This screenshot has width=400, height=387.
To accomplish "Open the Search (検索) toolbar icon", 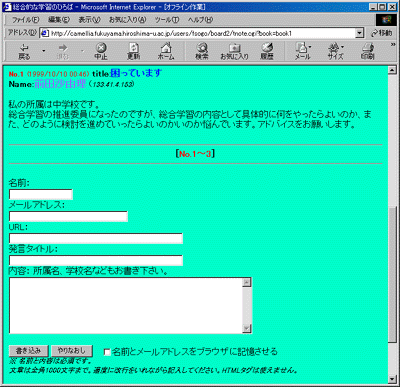I will [x=202, y=51].
